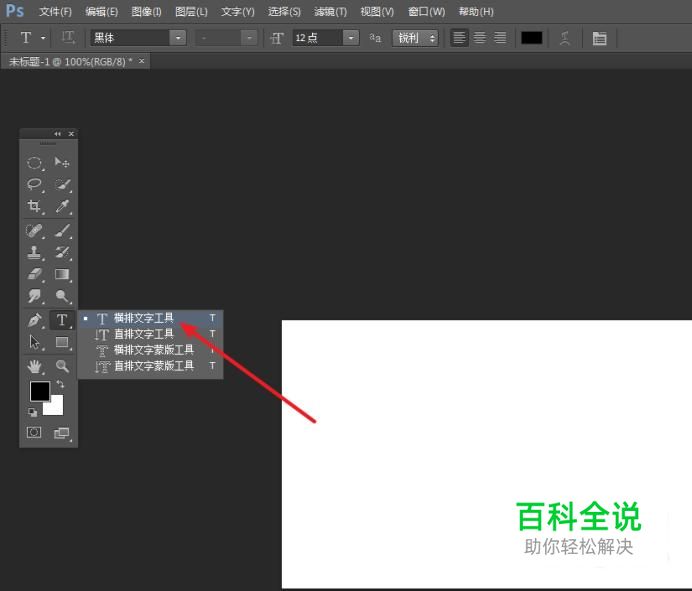Viewport: 692px width, 591px height.
Task: Close the 未标题-1 document tab
Action: (x=141, y=61)
